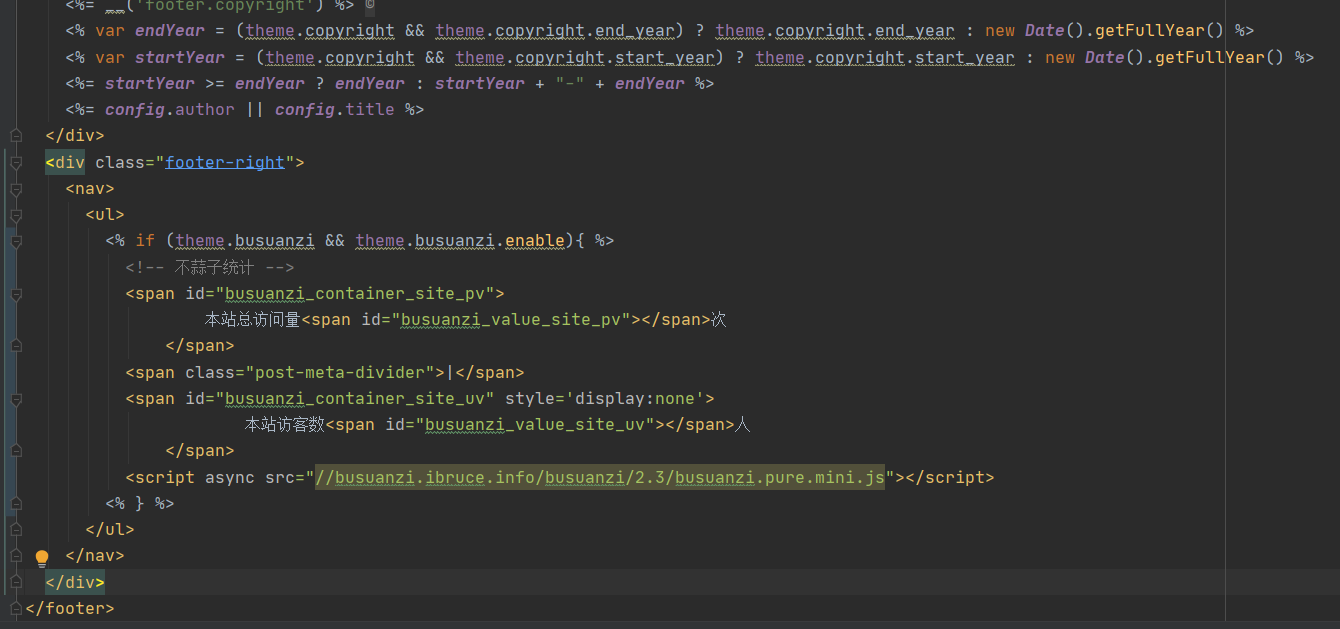Click the 'footer.copyright' string at top
This screenshot has width=1340, height=629.
click(x=235, y=6)
